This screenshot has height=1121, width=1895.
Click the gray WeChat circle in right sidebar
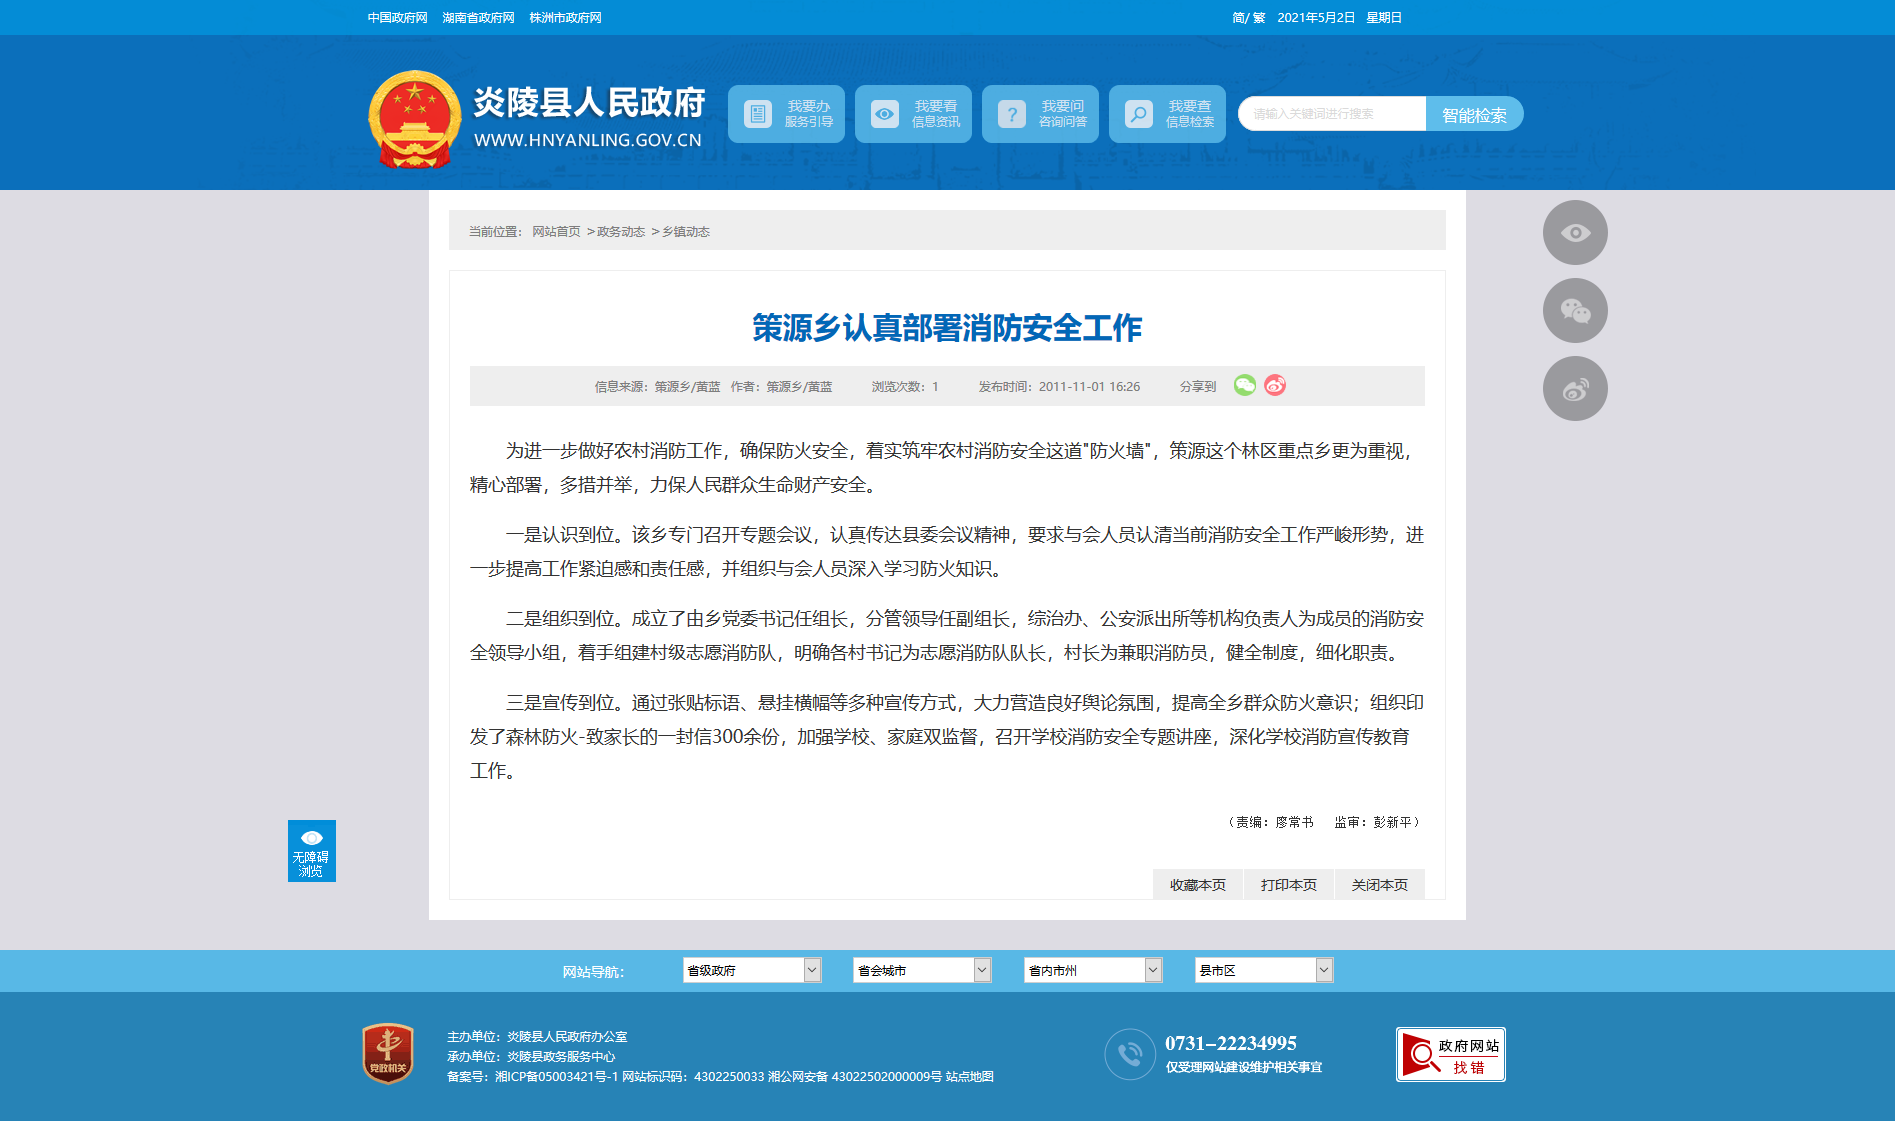pyautogui.click(x=1575, y=311)
